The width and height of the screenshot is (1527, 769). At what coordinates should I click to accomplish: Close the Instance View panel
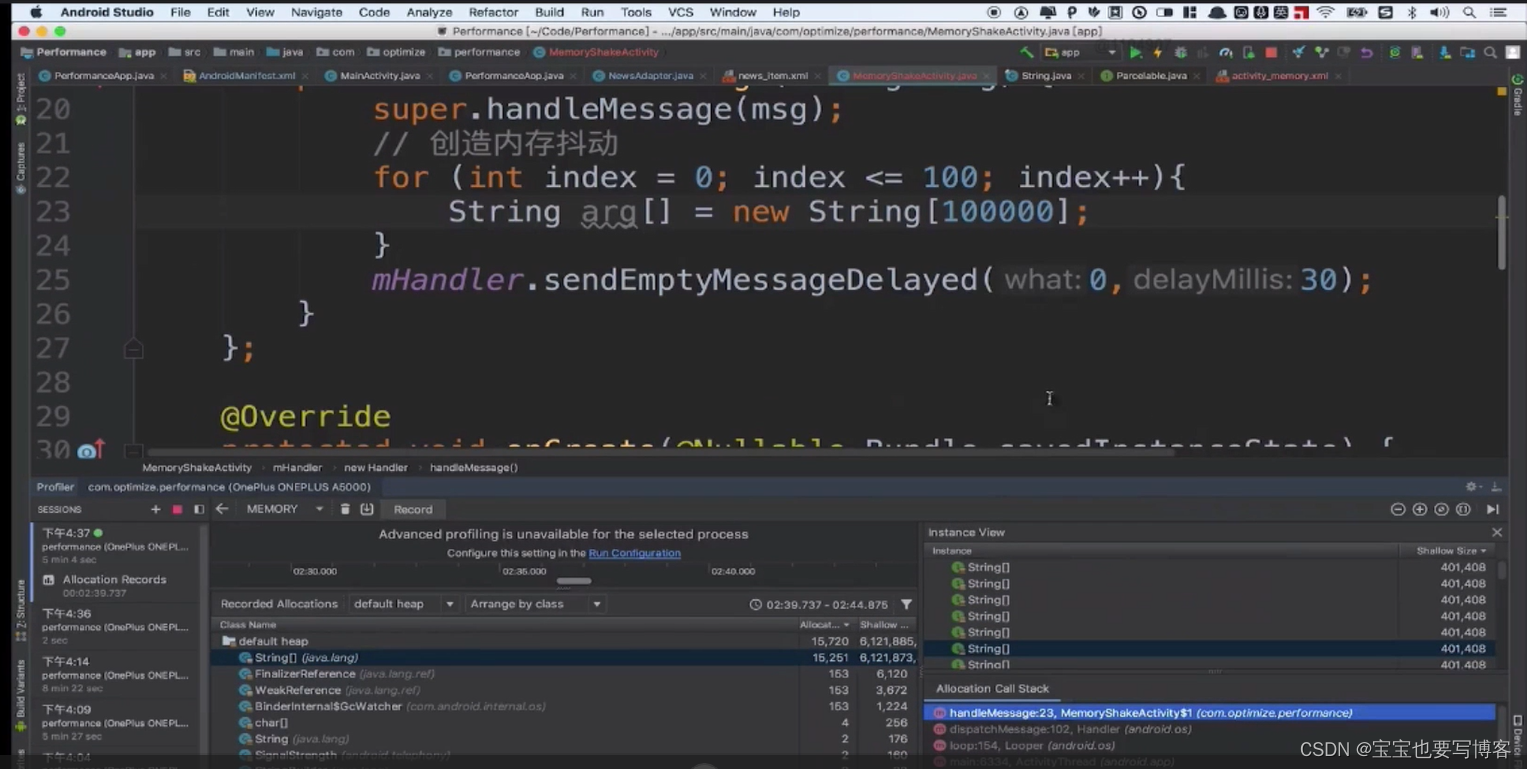tap(1497, 532)
